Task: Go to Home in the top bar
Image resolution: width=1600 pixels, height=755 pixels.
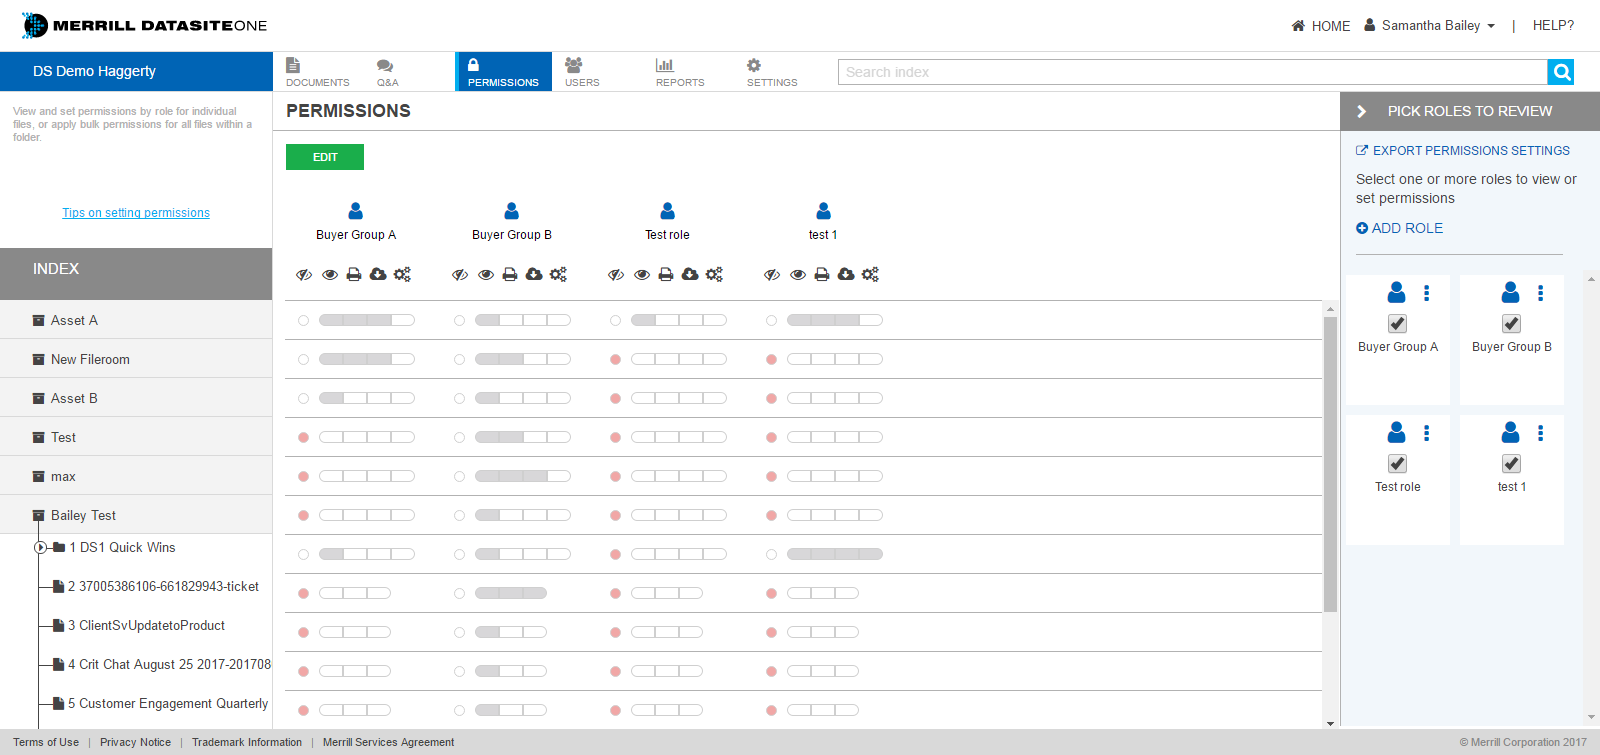Action: click(x=1321, y=26)
